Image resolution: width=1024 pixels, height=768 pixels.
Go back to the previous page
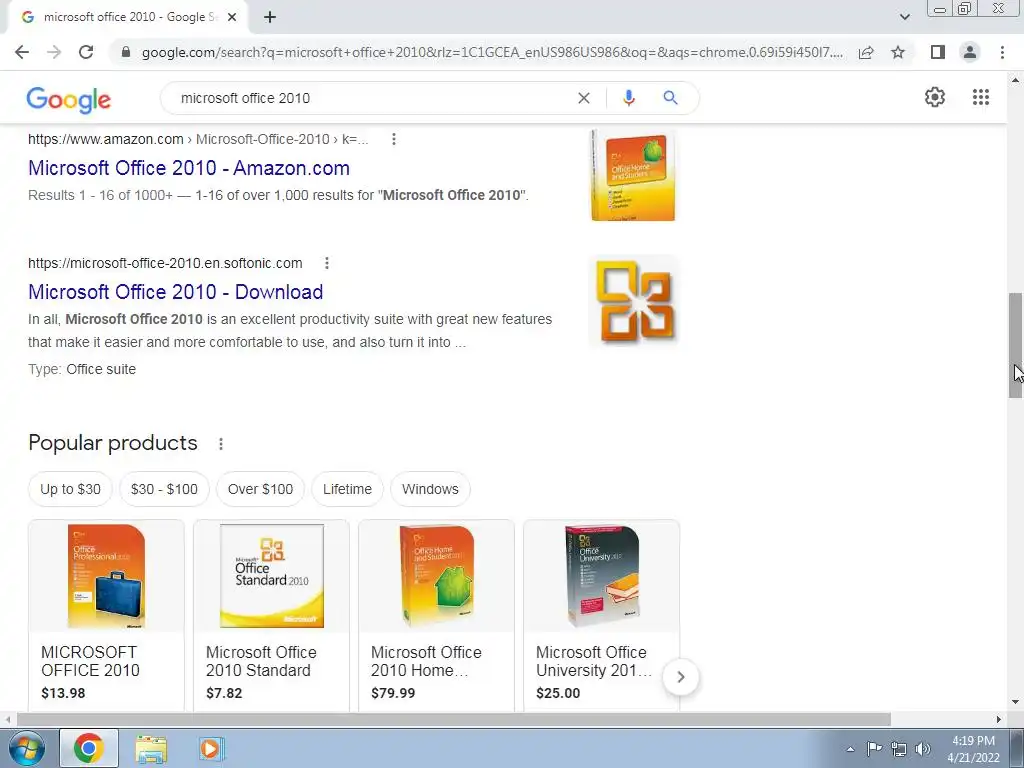[x=22, y=52]
